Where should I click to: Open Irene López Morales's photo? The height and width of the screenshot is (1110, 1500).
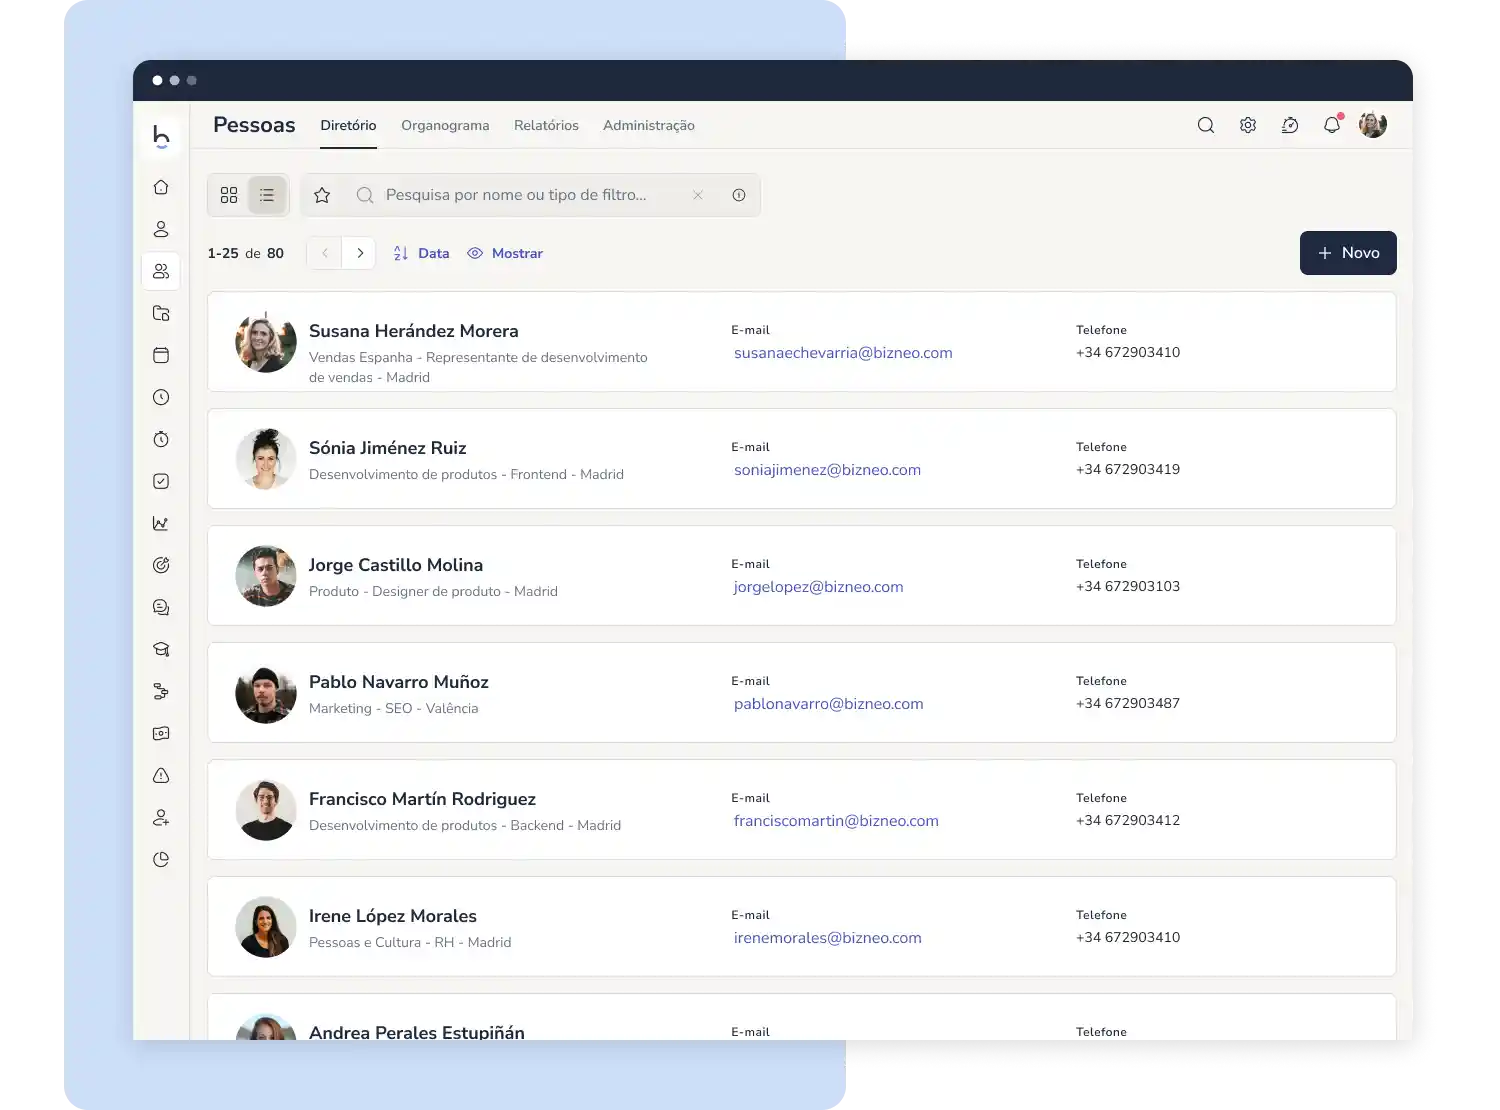266,927
